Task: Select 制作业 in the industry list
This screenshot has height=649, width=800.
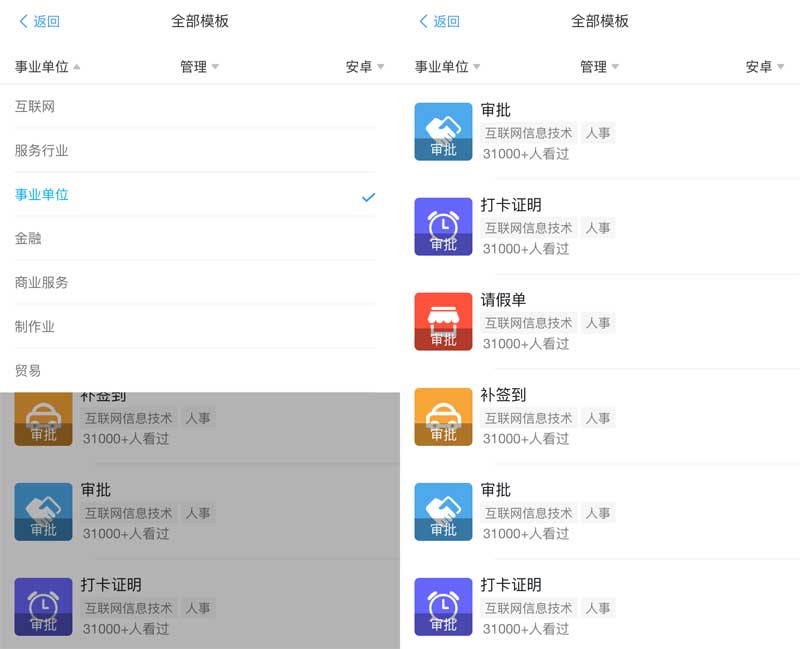Action: point(195,327)
